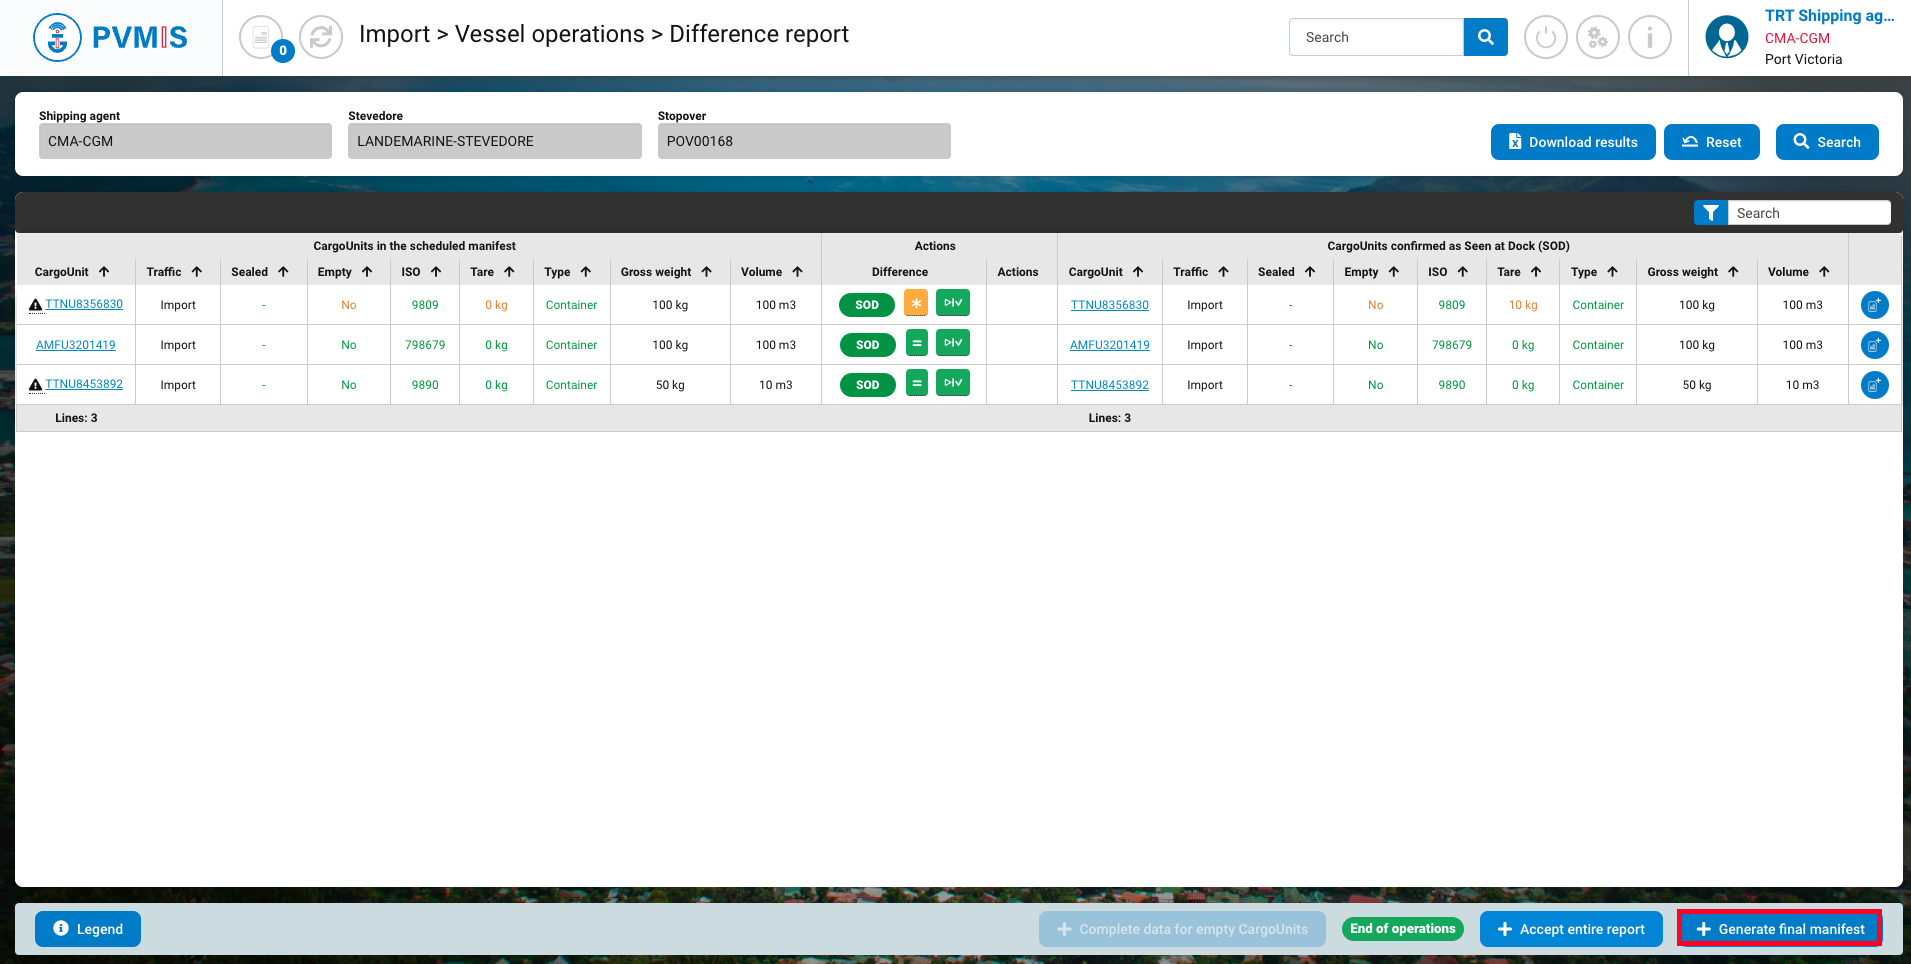Click Generate final manifest button

(x=1780, y=929)
